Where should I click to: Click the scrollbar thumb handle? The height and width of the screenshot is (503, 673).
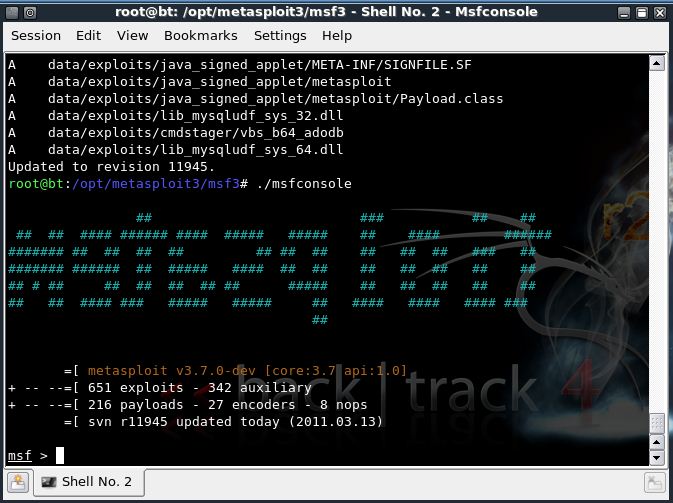pos(657,423)
